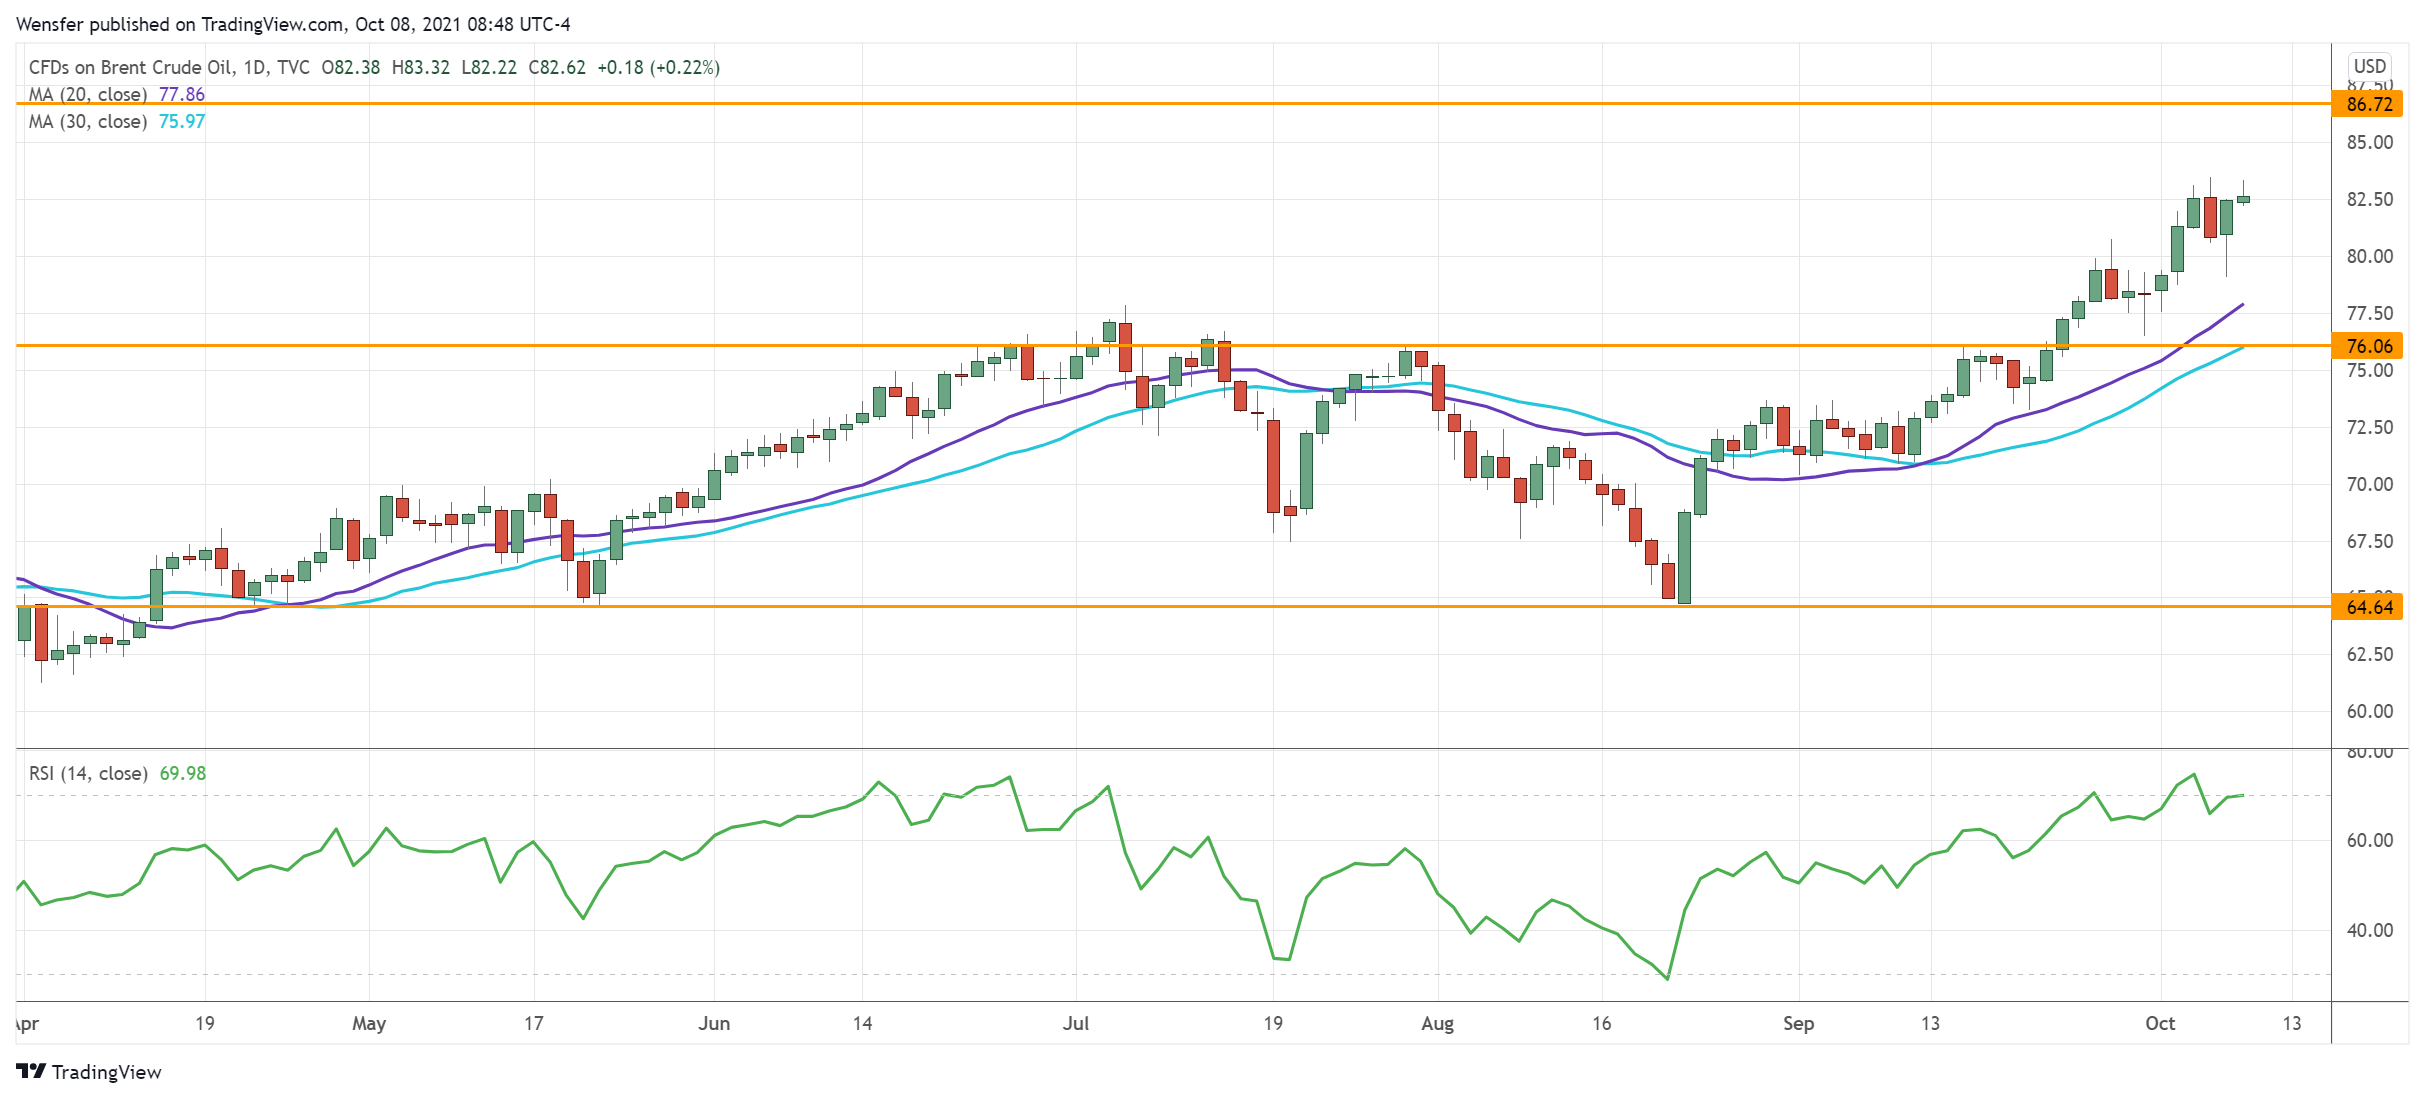Click the 60.00 RSI axis label
Screen dimensions: 2425x1099
pyautogui.click(x=2369, y=840)
